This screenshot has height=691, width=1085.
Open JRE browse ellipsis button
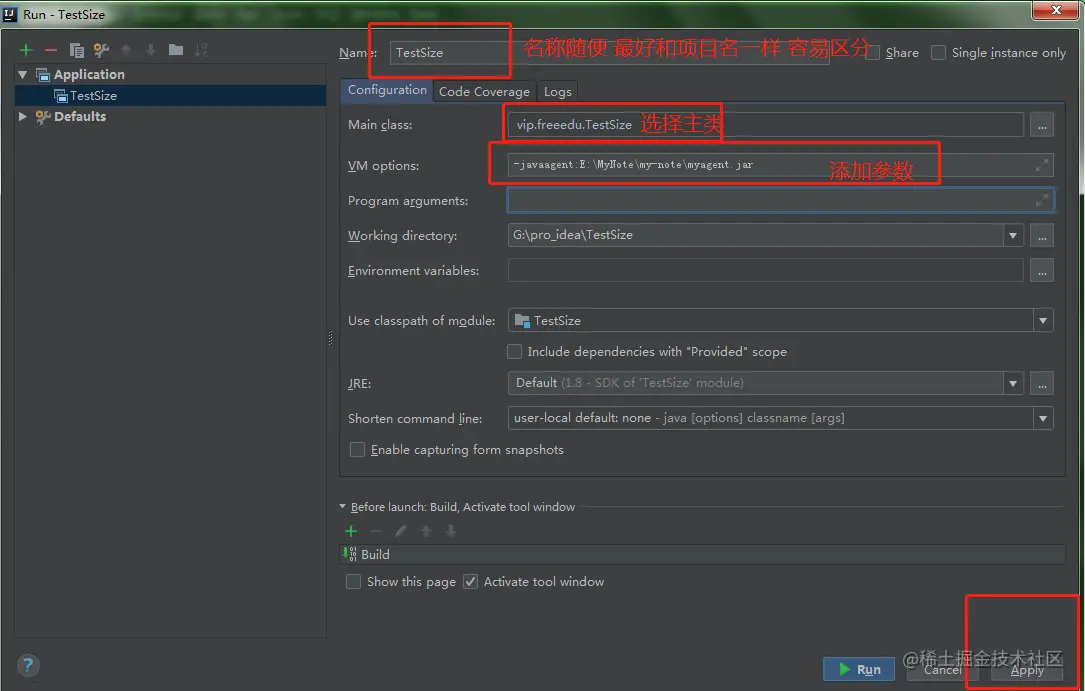click(1041, 383)
